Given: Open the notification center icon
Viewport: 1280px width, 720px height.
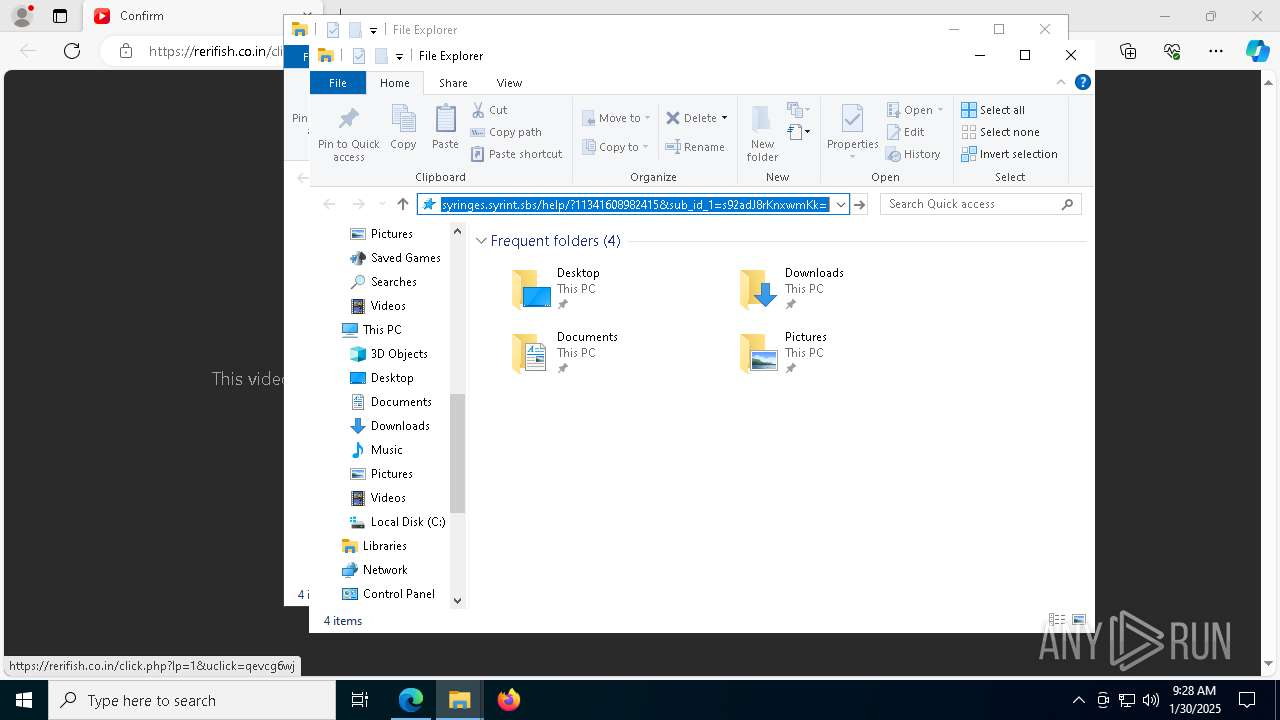Looking at the screenshot, I should [x=1247, y=700].
